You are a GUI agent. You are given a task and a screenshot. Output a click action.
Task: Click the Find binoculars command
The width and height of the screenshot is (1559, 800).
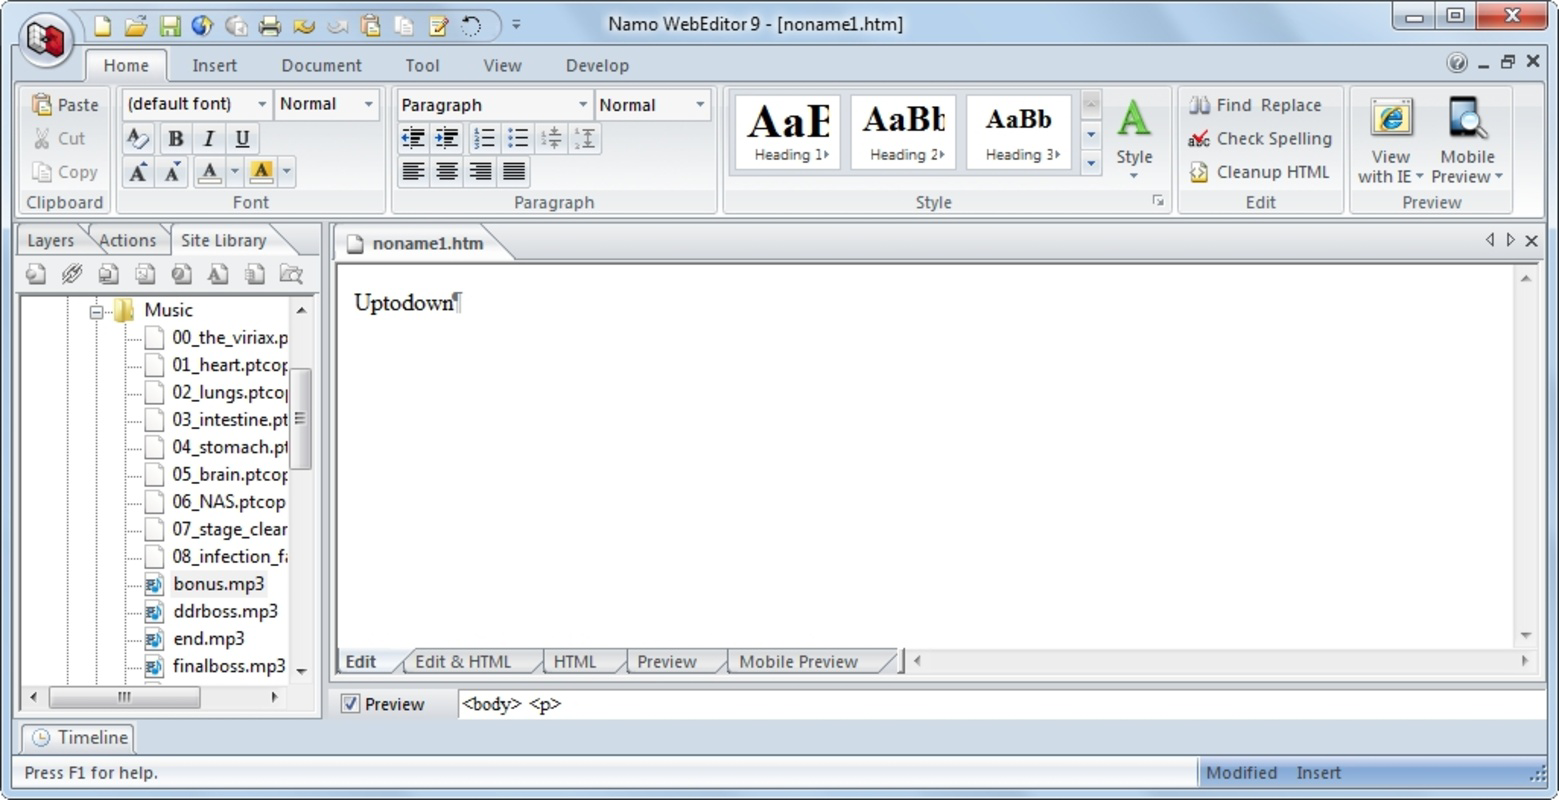(x=1220, y=105)
